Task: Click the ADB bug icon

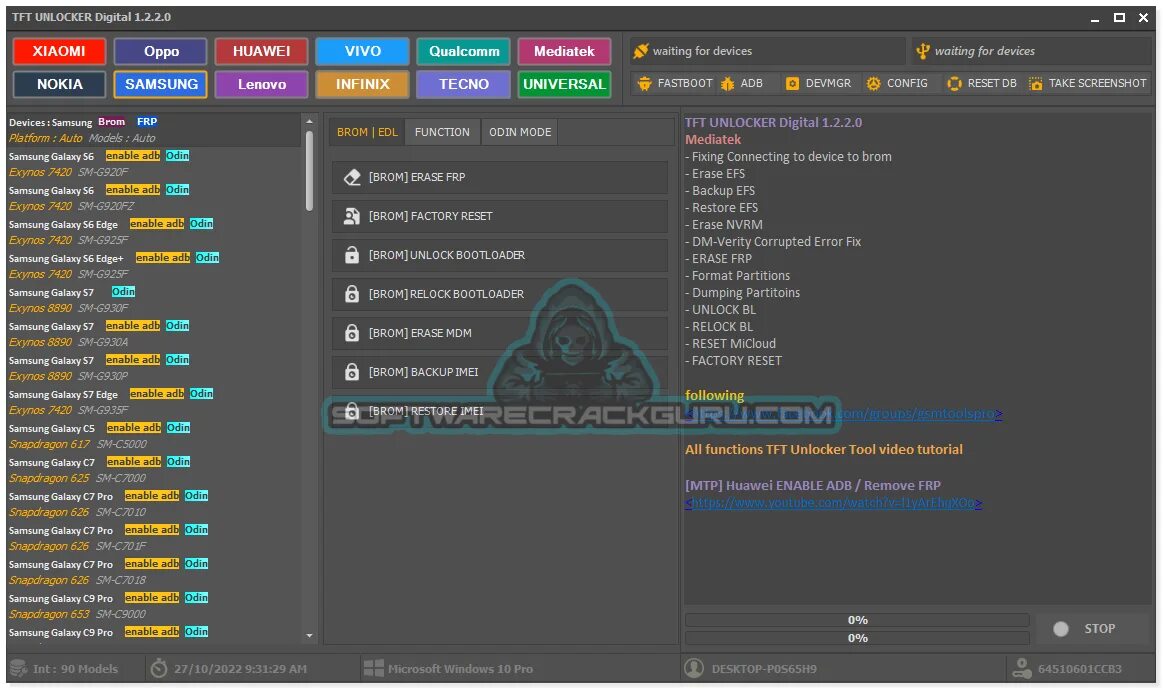Action: (x=728, y=83)
